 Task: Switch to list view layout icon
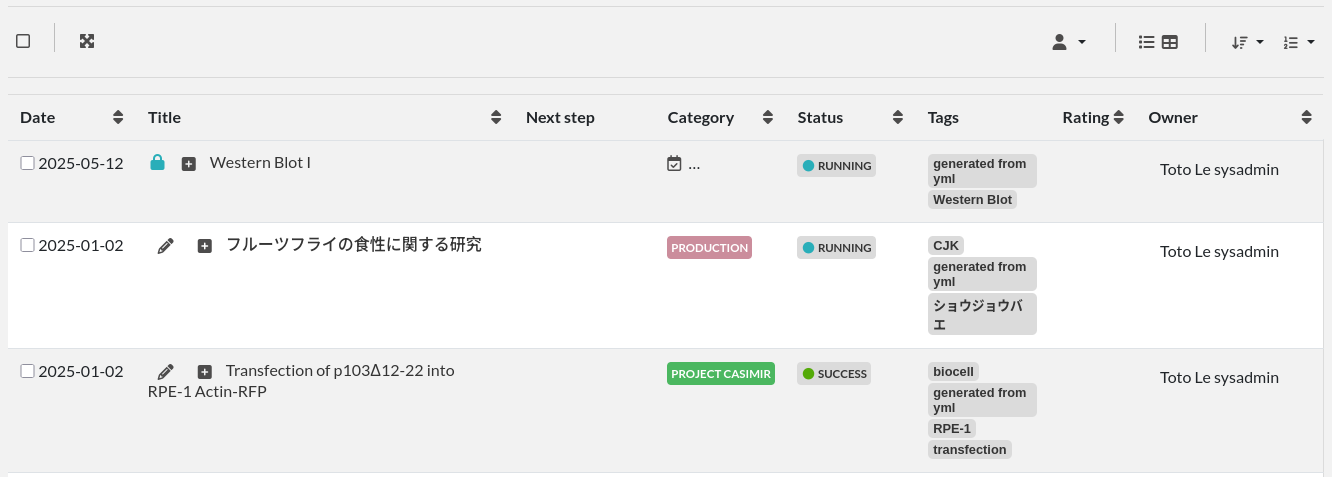coord(1147,42)
